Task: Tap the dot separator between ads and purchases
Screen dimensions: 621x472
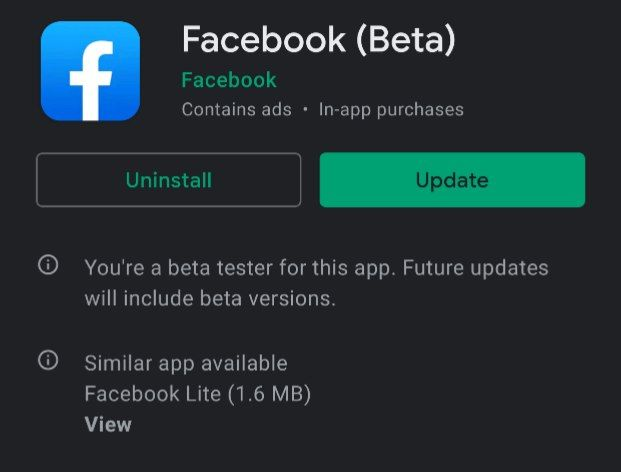Action: (x=305, y=109)
